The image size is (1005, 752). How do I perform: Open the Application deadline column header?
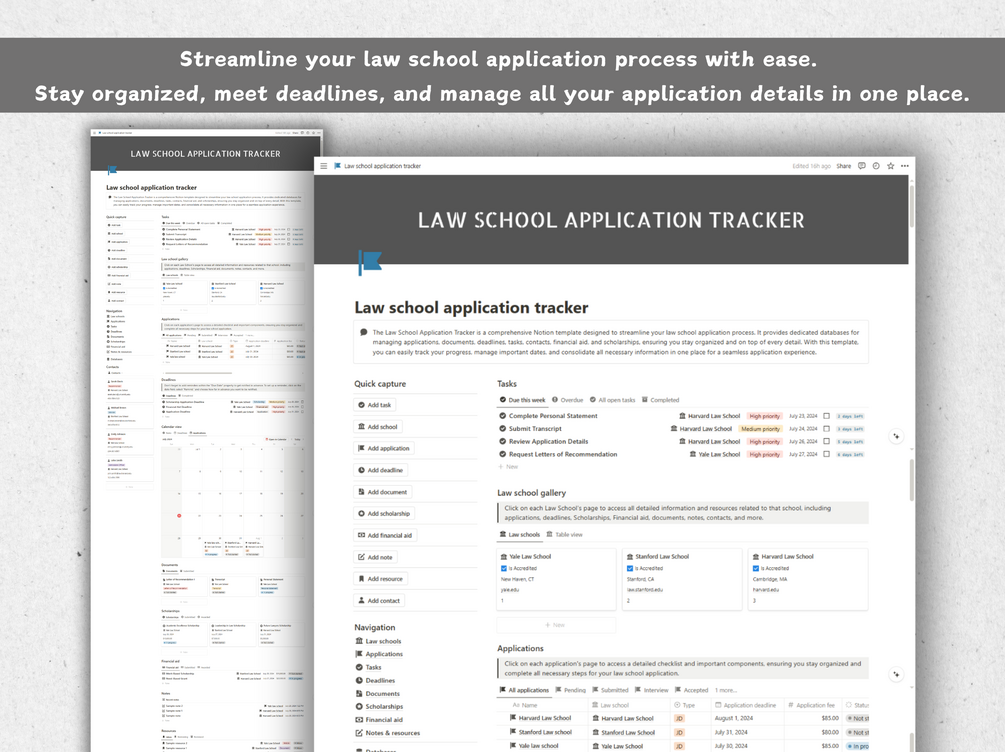pyautogui.click(x=745, y=705)
